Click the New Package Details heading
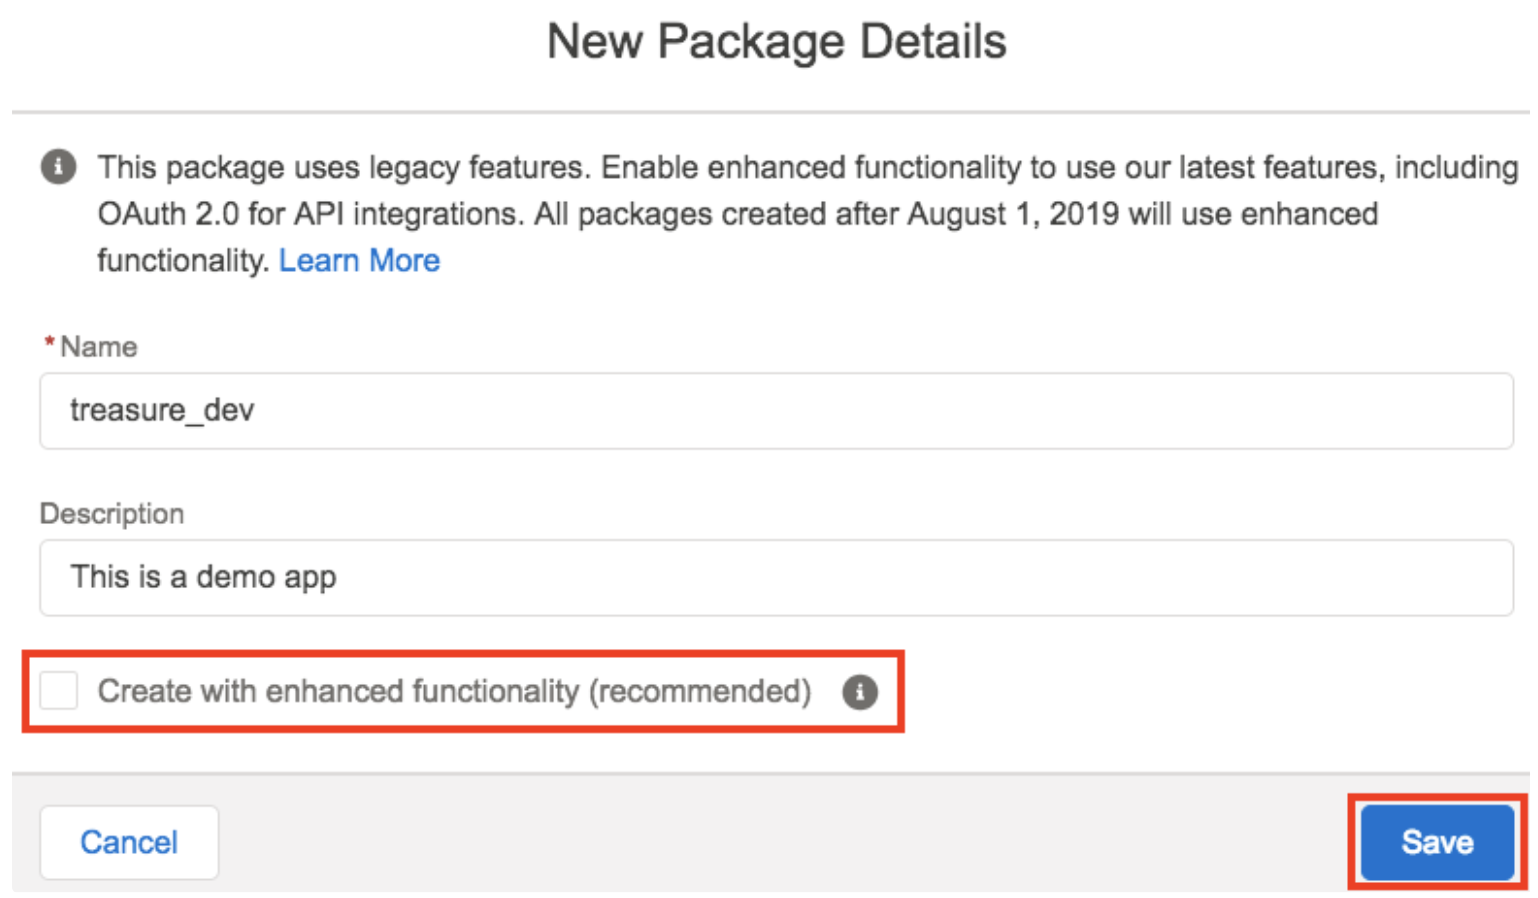 pyautogui.click(x=776, y=42)
